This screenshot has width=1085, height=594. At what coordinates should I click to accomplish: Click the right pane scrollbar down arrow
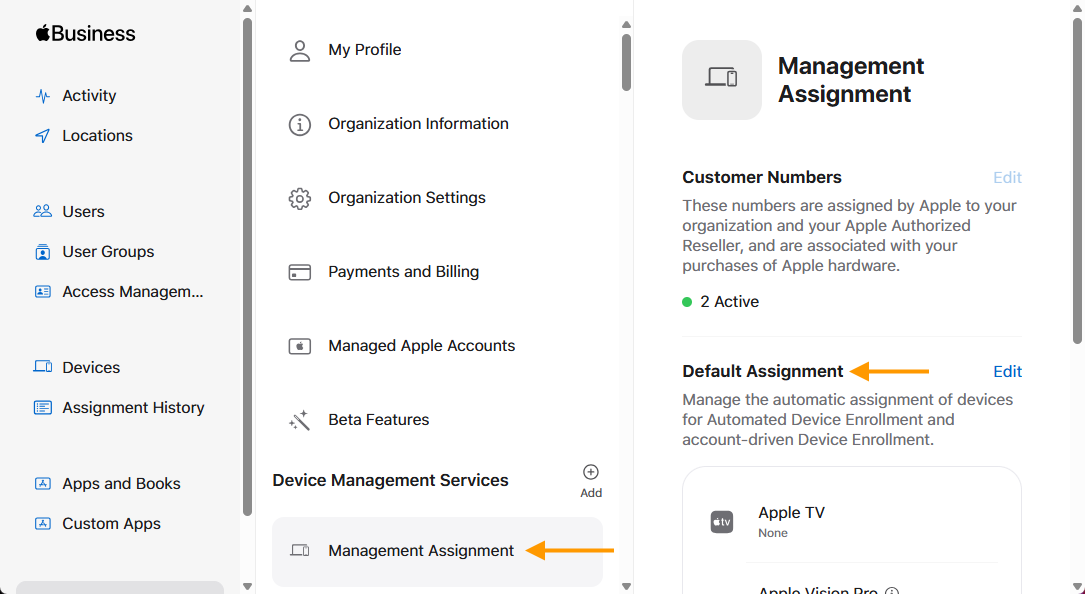pyautogui.click(x=1077, y=586)
